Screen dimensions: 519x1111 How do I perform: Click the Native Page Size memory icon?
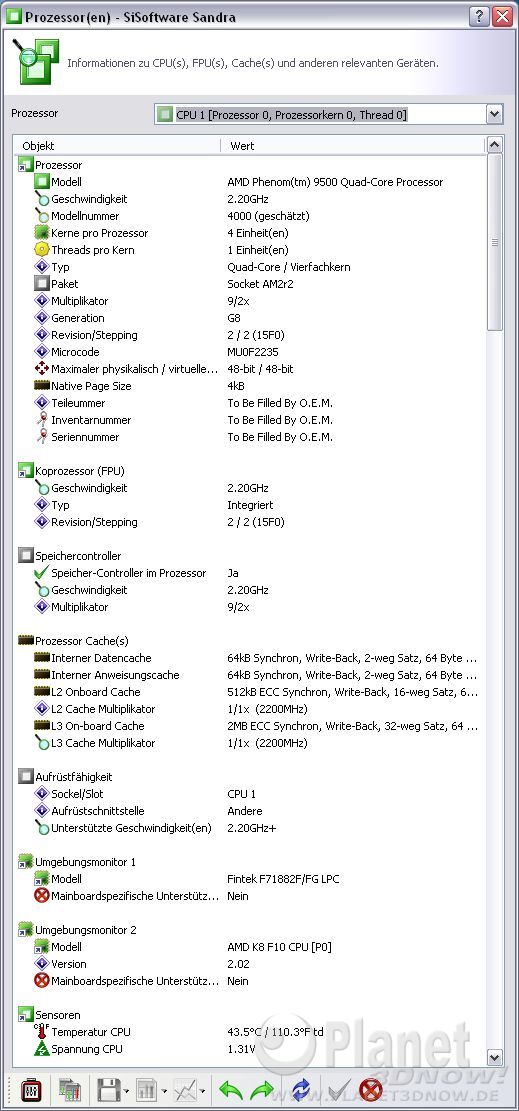point(41,386)
